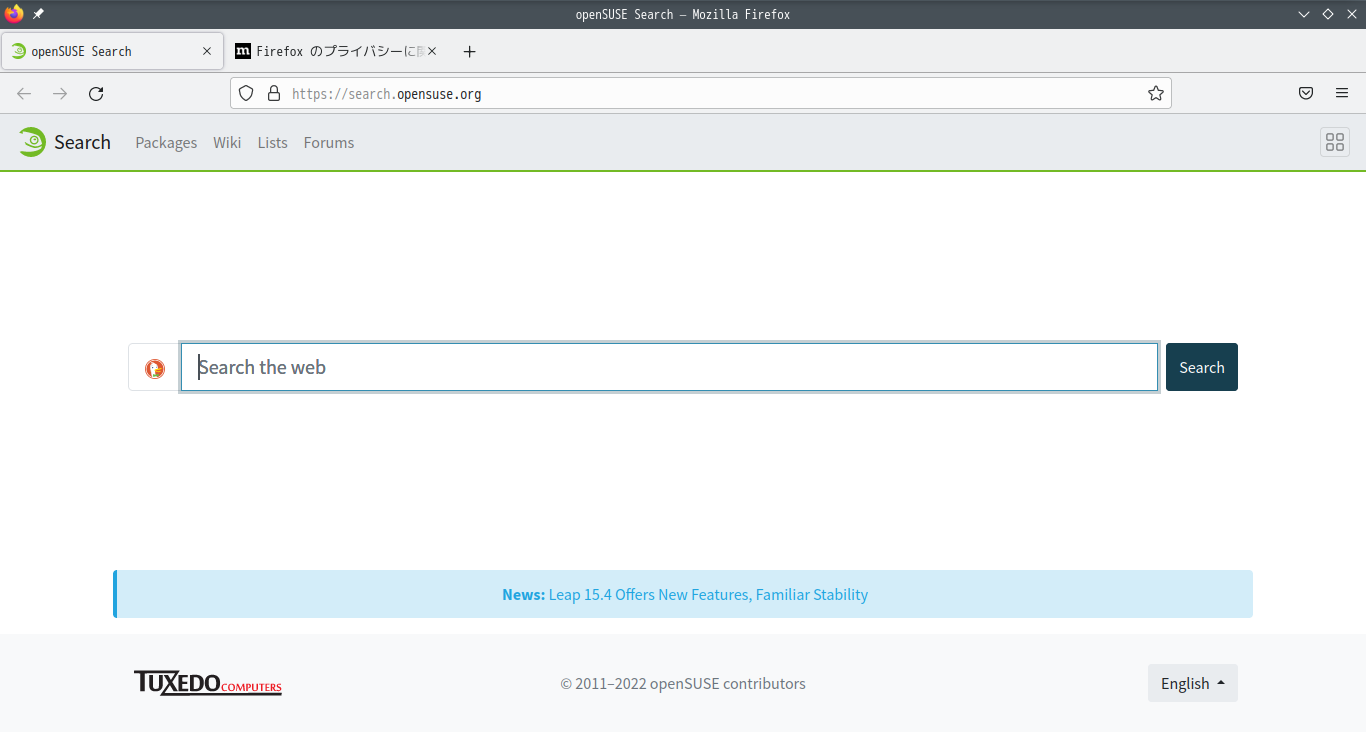This screenshot has height=732, width=1366.
Task: Open the English language dropdown
Action: 1193,683
